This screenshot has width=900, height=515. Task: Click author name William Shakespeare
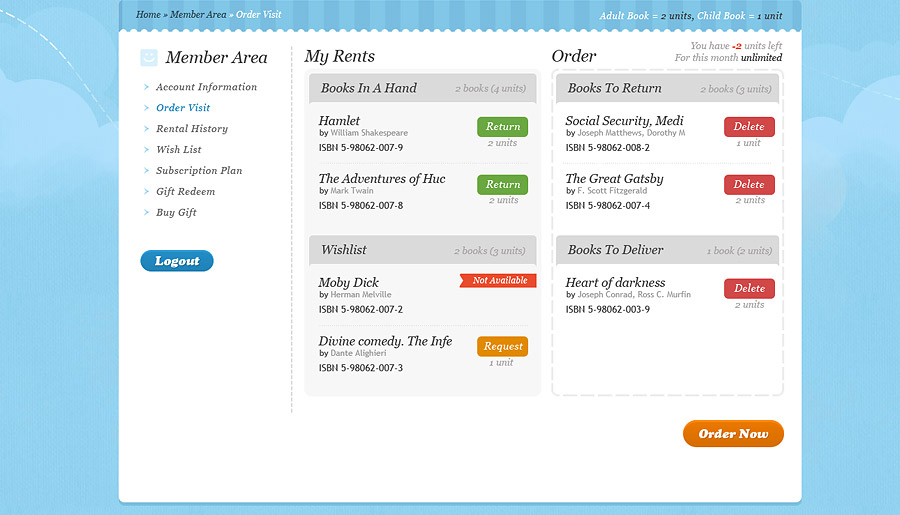click(x=369, y=133)
